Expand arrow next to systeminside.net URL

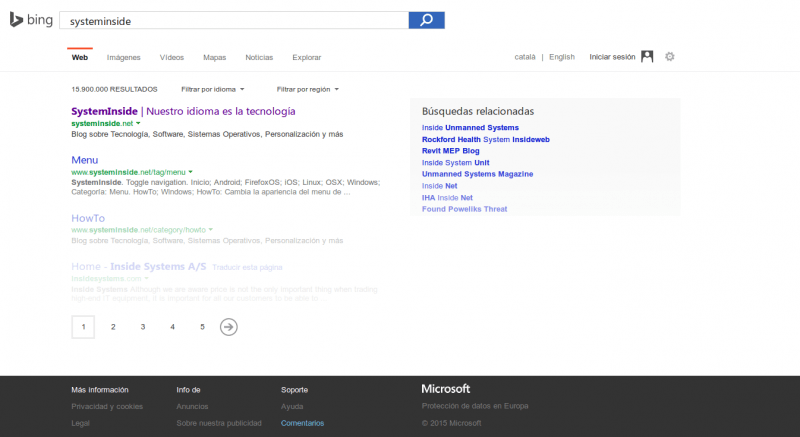point(138,123)
